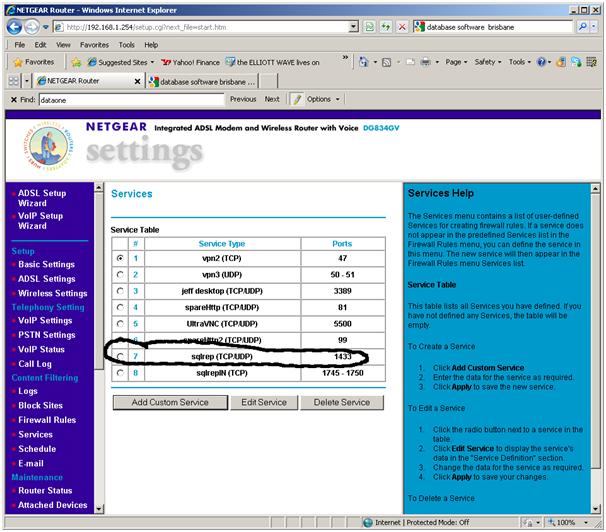Click the Compatibility View icon in address bar

tap(369, 27)
